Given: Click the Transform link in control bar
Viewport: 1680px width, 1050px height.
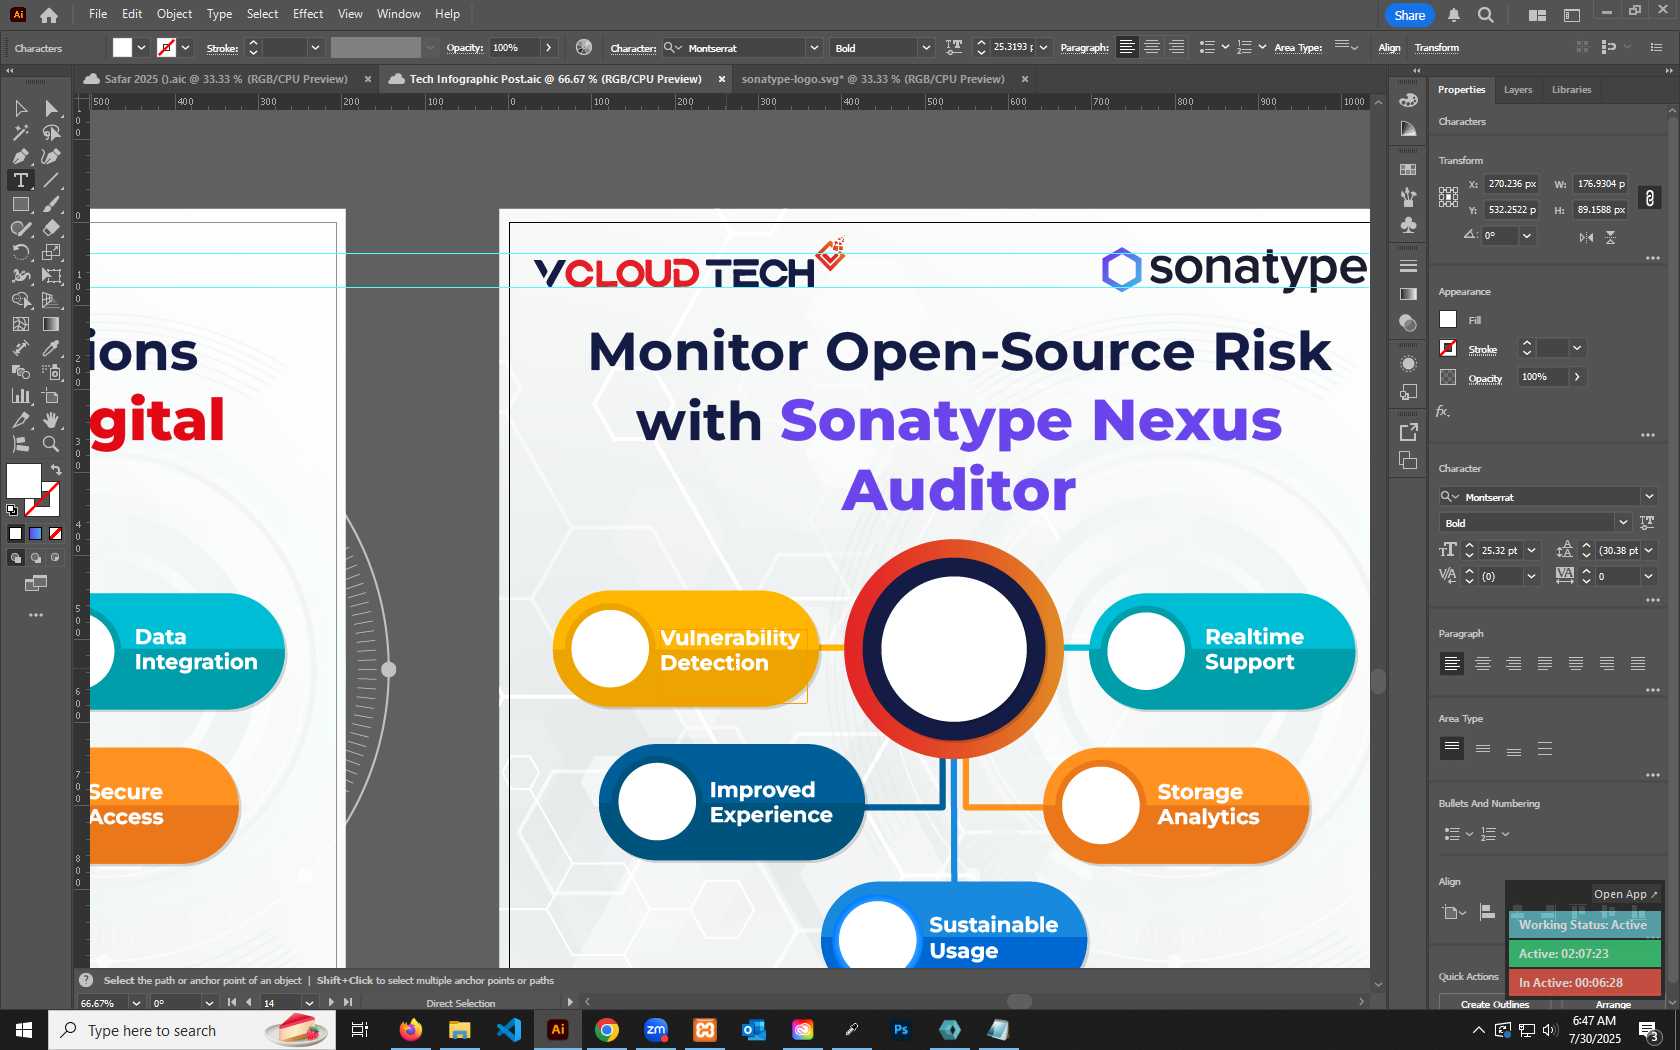Looking at the screenshot, I should tap(1437, 48).
